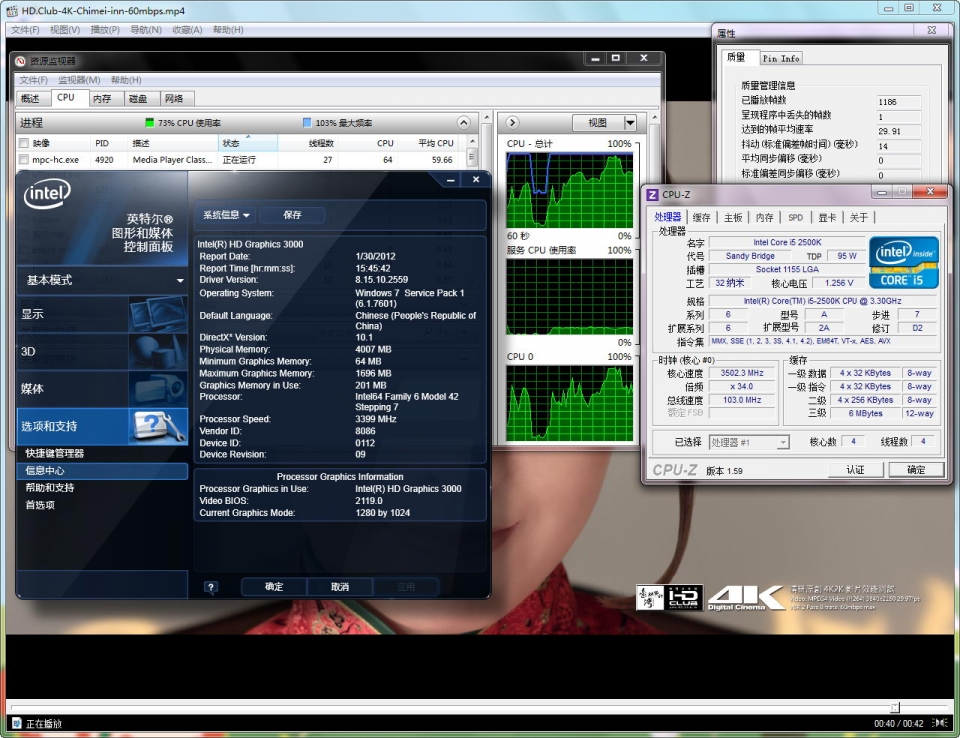960x738 pixels.
Task: Collapse the 进程 section chevron
Action: click(463, 123)
